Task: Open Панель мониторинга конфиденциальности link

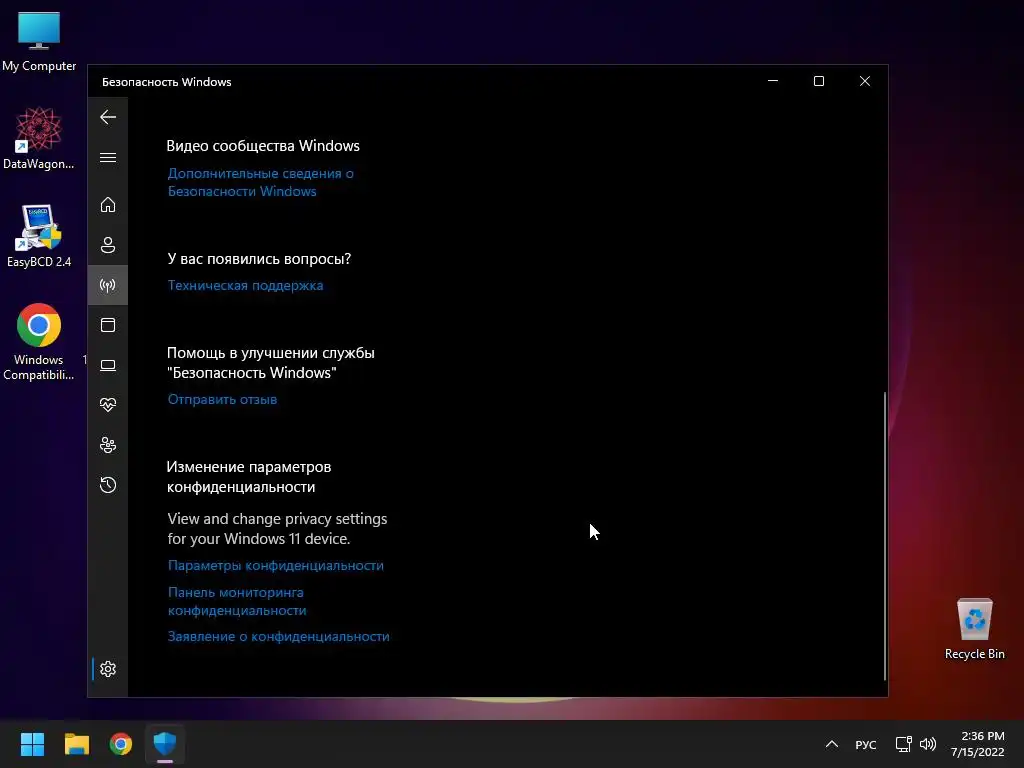Action: [237, 601]
